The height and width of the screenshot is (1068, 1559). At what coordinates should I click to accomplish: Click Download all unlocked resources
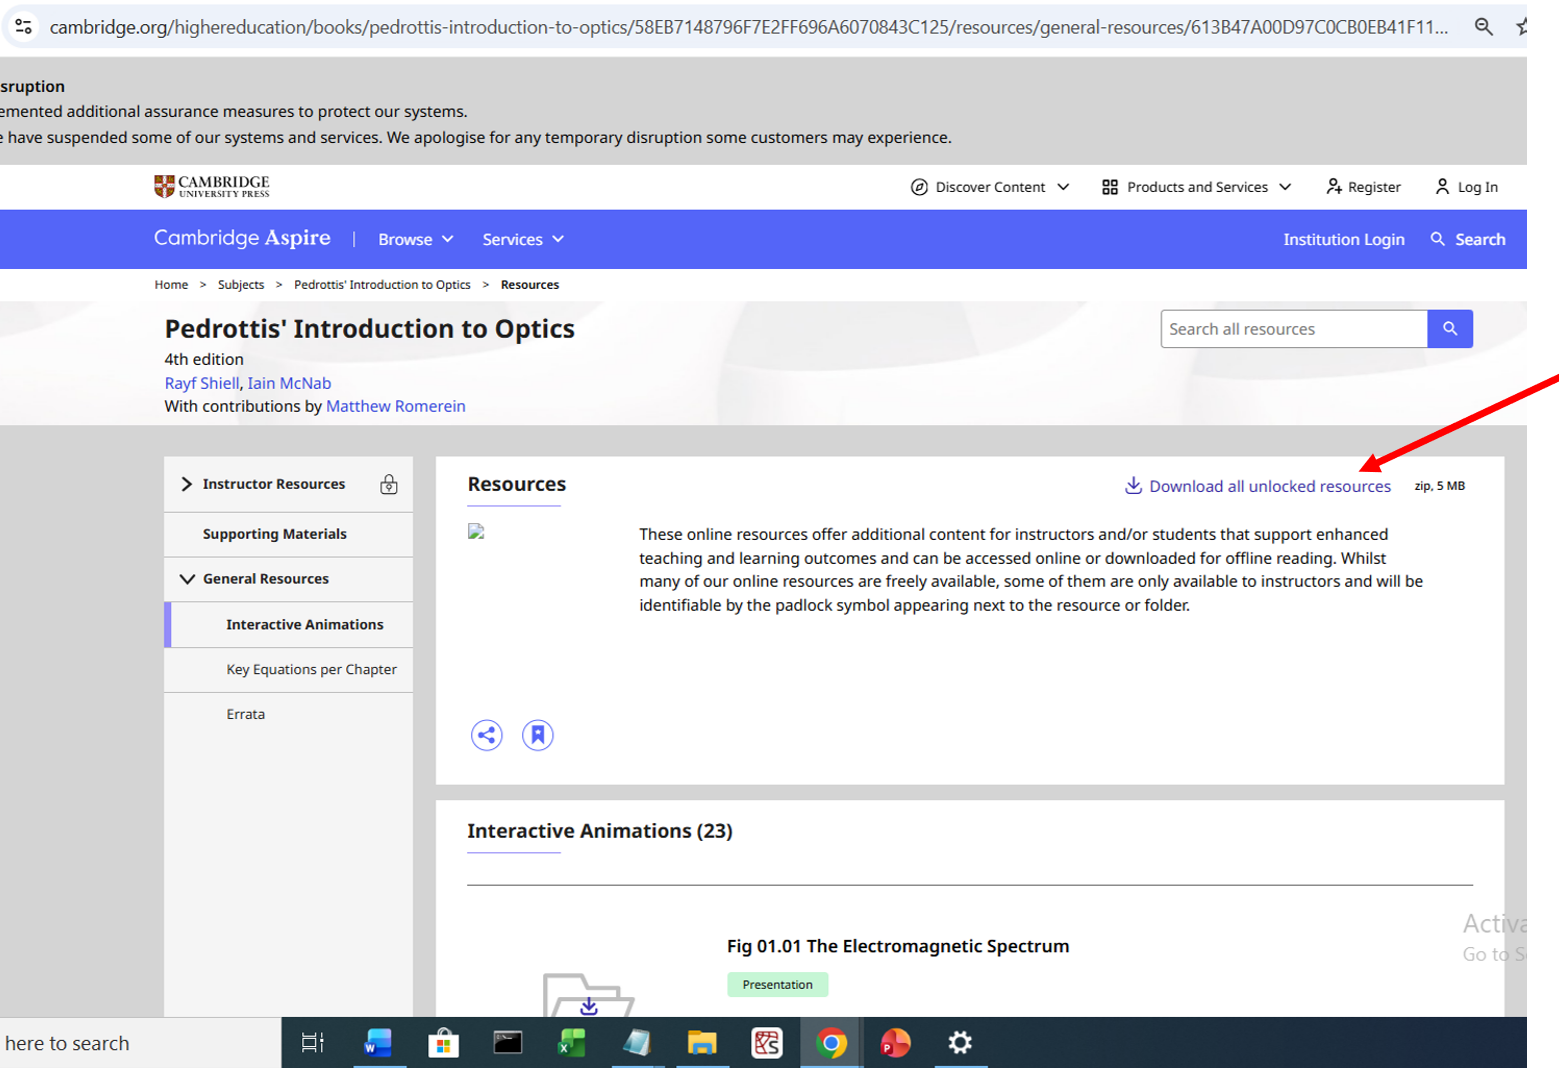(x=1258, y=486)
